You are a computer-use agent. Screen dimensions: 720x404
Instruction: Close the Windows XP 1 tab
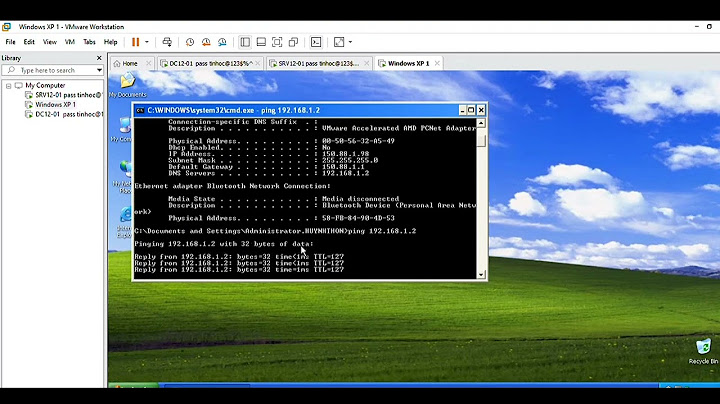pyautogui.click(x=437, y=63)
